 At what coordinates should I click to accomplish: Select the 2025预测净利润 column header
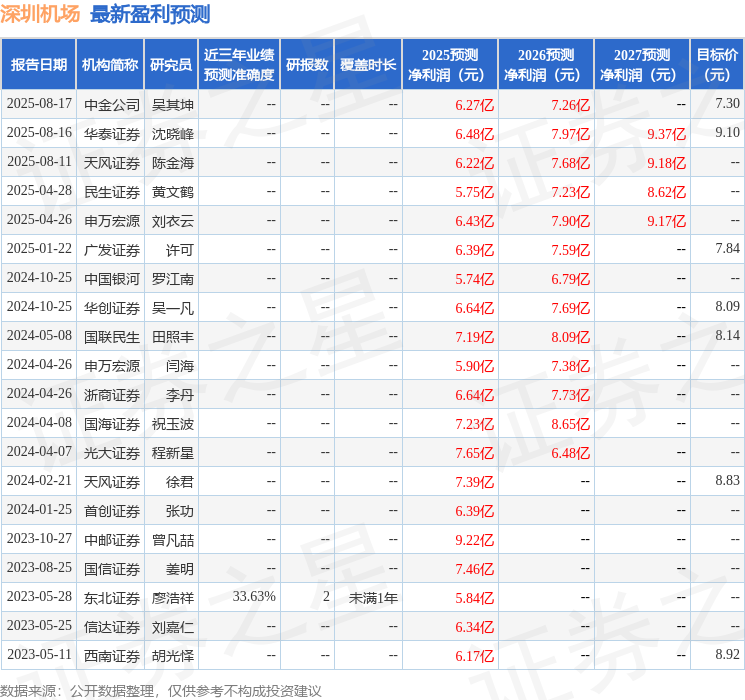(449, 65)
